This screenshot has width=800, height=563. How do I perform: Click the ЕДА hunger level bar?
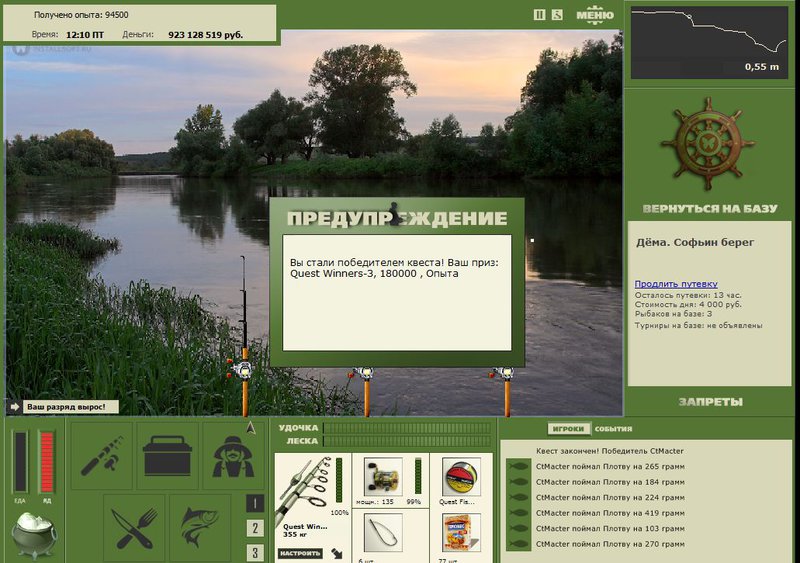20,461
